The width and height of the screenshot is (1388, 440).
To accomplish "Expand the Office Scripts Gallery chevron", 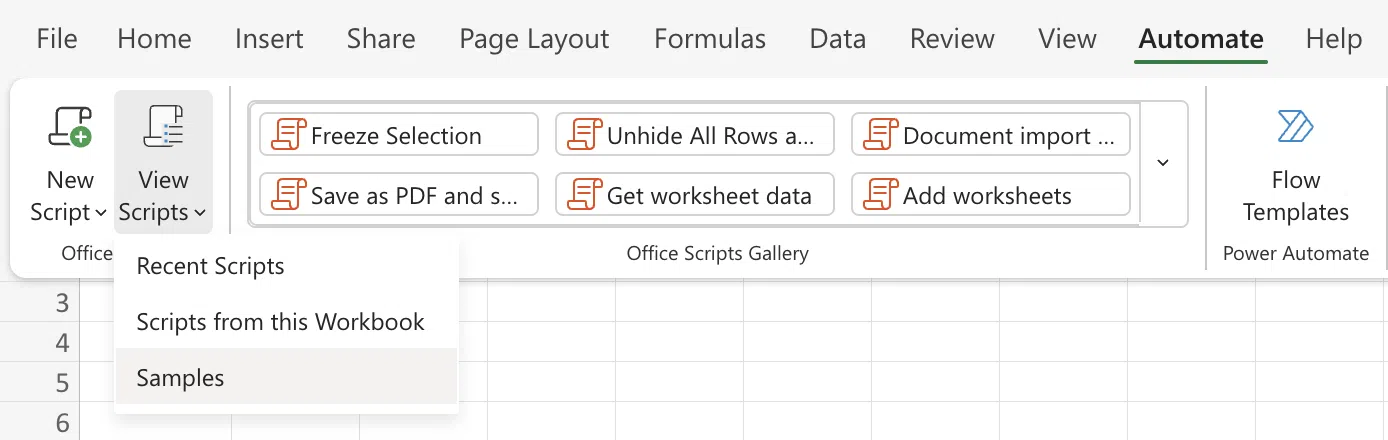I will (1163, 163).
